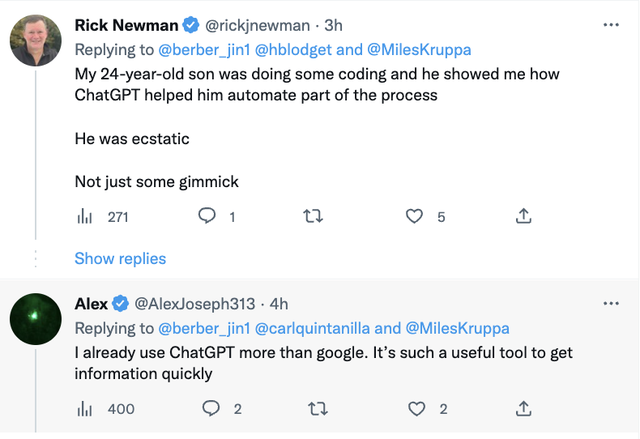Image resolution: width=640 pixels, height=439 pixels.
Task: Retweet Rick Newman's tweet
Action: click(313, 216)
